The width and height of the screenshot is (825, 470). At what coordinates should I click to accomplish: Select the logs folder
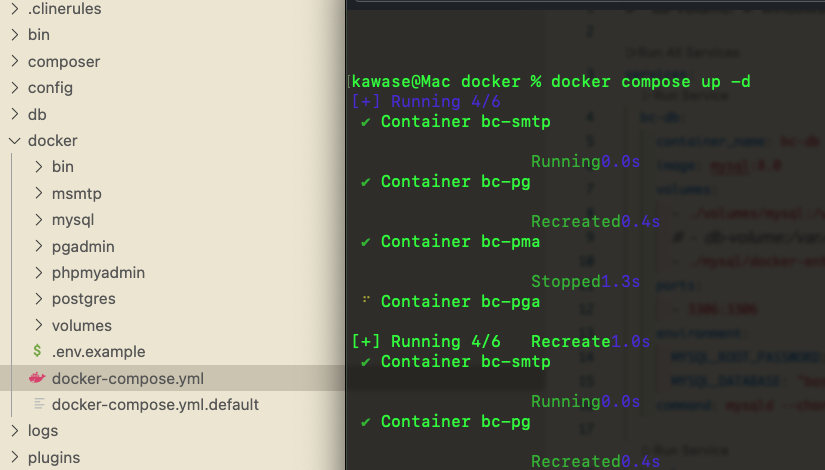43,431
